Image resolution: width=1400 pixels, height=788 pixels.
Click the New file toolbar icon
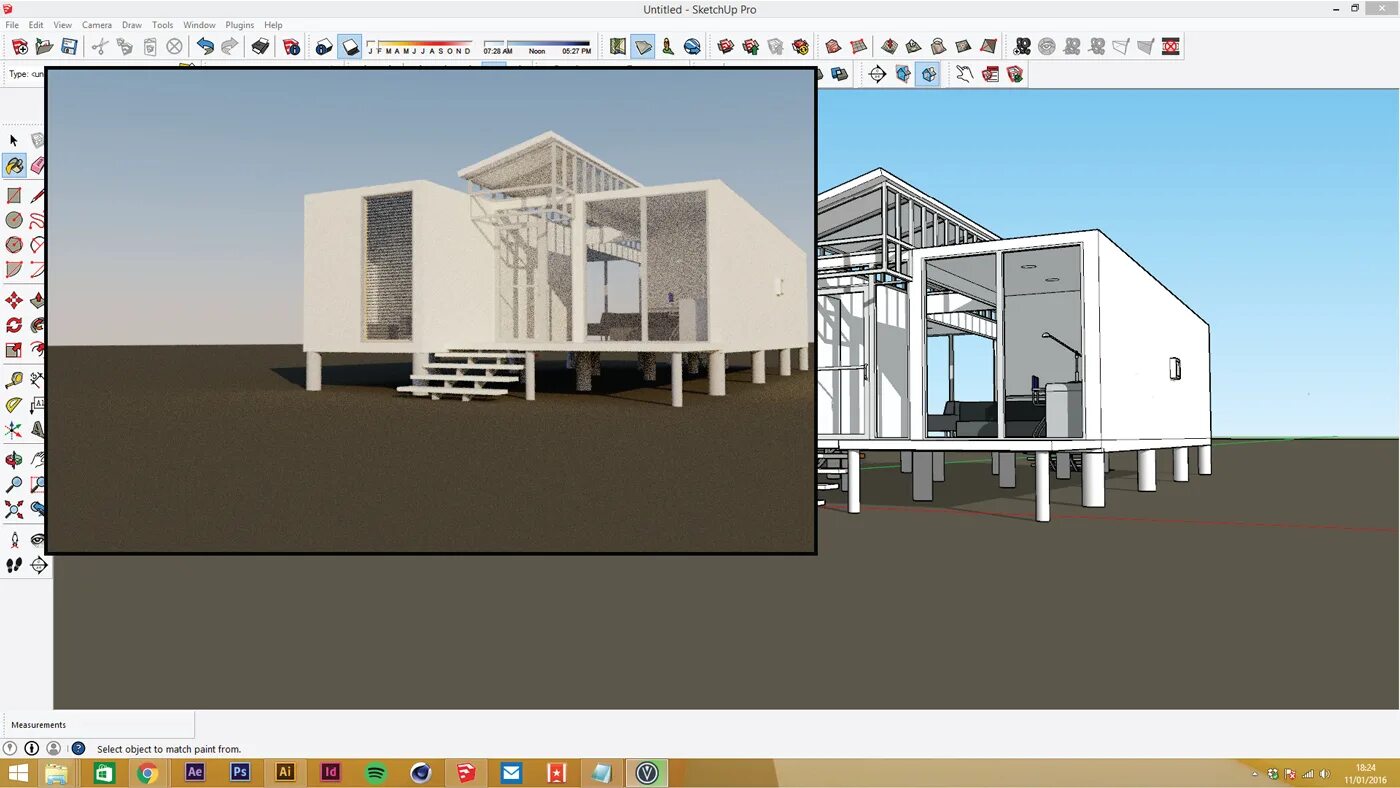20,46
